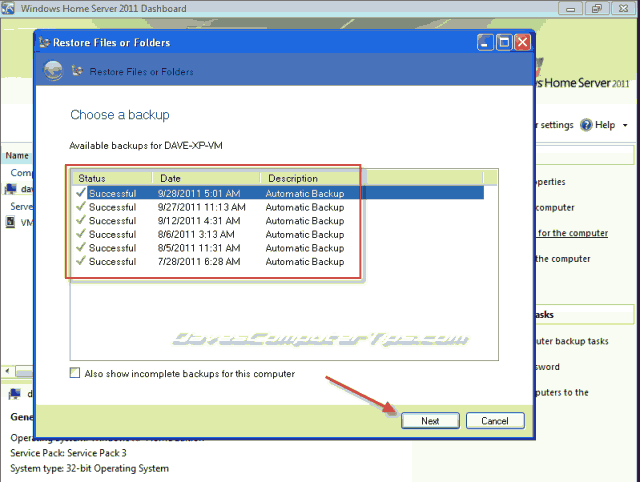Image resolution: width=640 pixels, height=482 pixels.
Task: Minimize the Dashboard window
Action: tap(570, 9)
